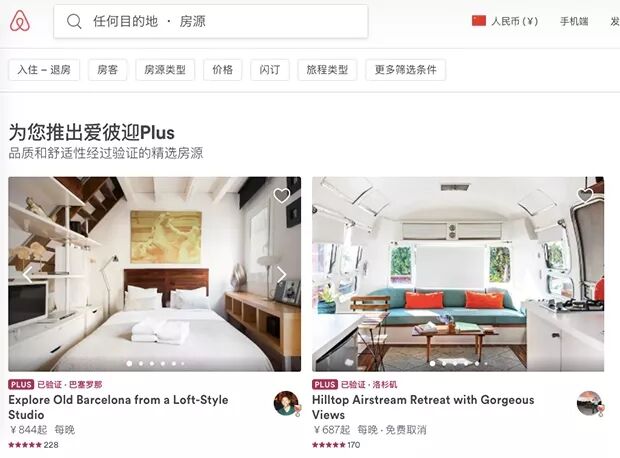Click the China flag icon
Image resolution: width=620 pixels, height=458 pixels.
tap(479, 21)
